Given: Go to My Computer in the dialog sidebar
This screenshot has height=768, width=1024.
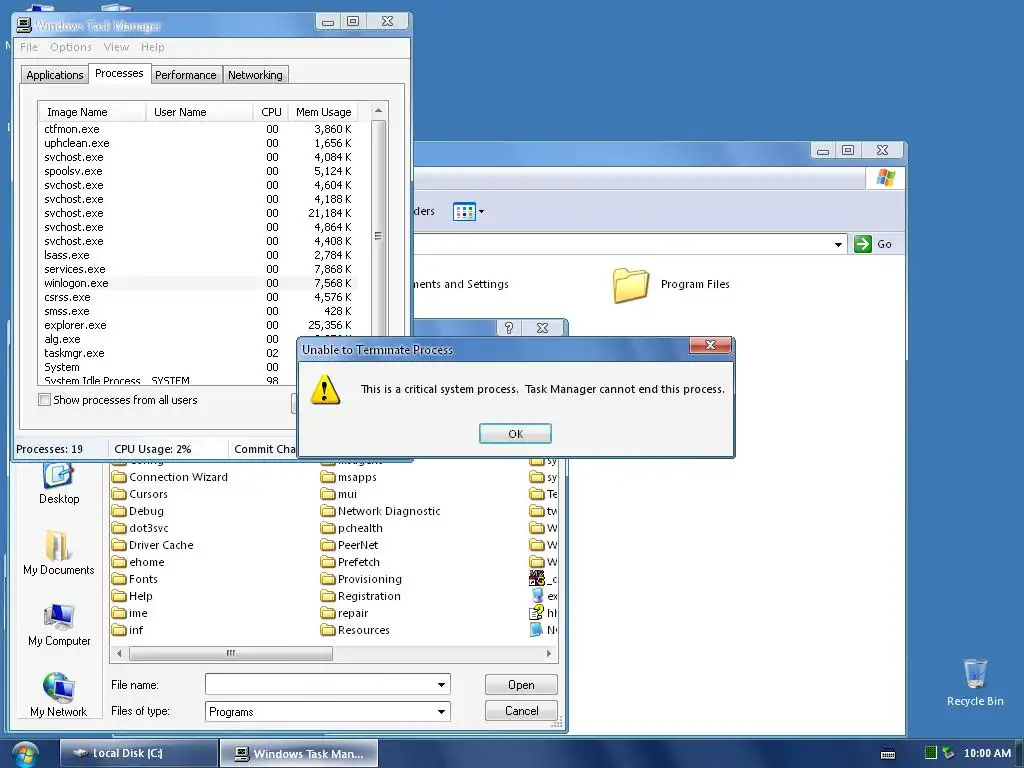Looking at the screenshot, I should tap(59, 624).
